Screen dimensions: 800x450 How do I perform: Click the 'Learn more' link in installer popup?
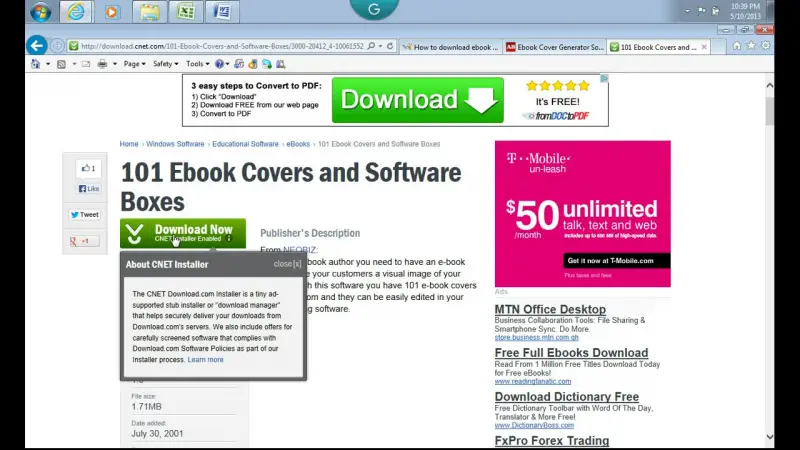205,360
